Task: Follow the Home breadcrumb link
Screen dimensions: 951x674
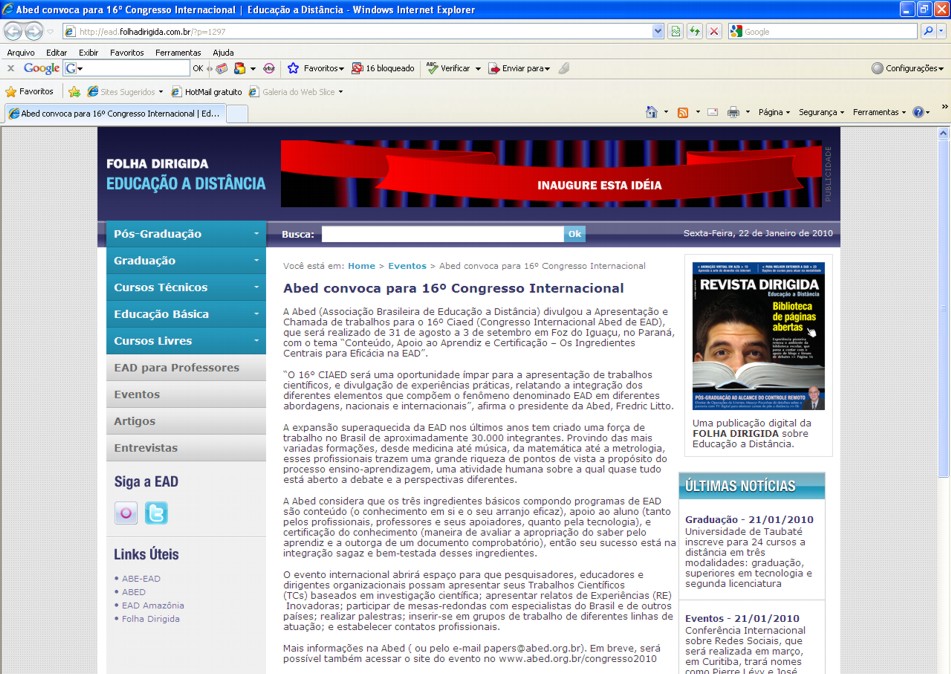Action: click(361, 266)
